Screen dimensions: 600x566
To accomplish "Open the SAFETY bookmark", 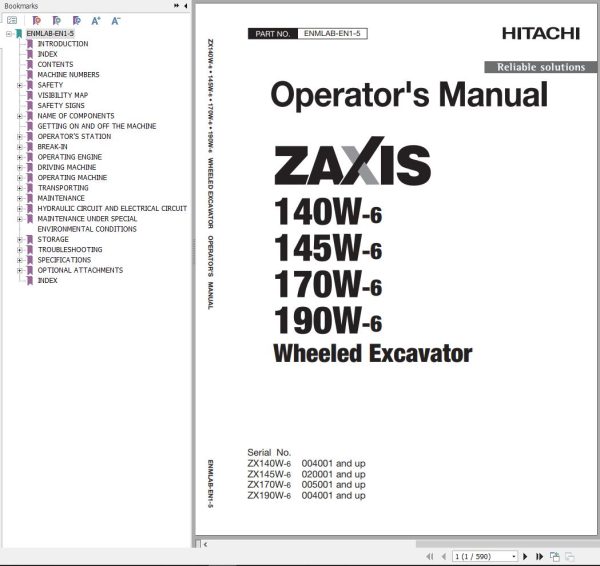I will [x=50, y=85].
